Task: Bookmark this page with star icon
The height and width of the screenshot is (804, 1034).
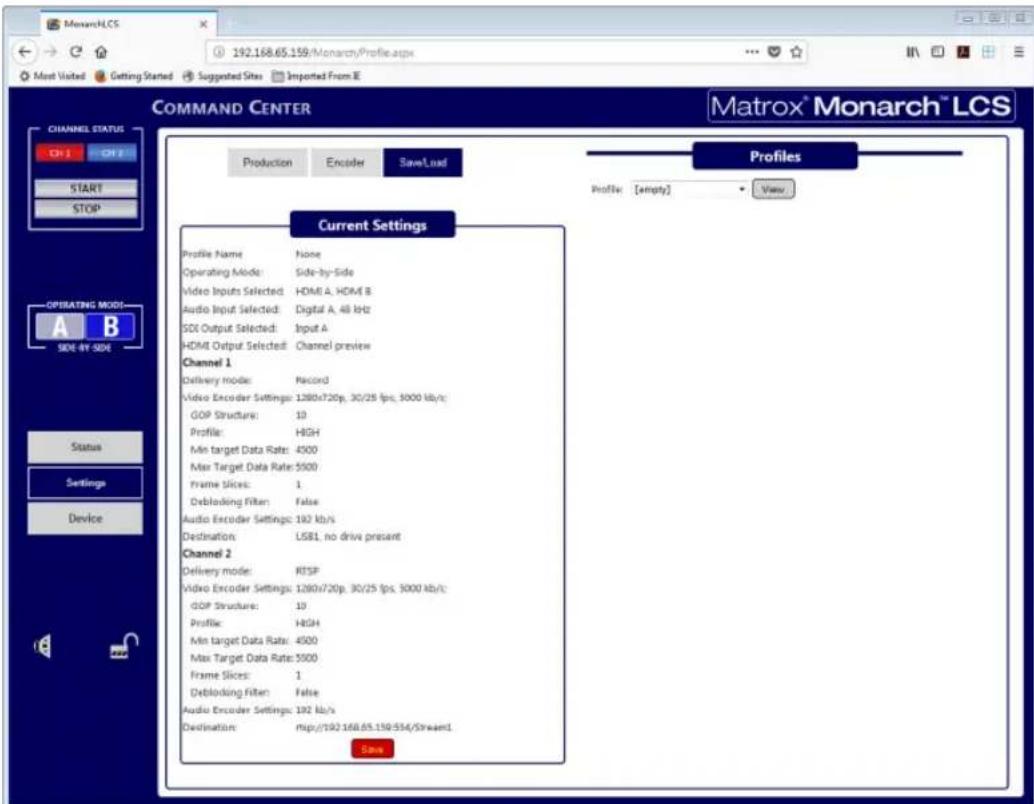Action: coord(796,51)
